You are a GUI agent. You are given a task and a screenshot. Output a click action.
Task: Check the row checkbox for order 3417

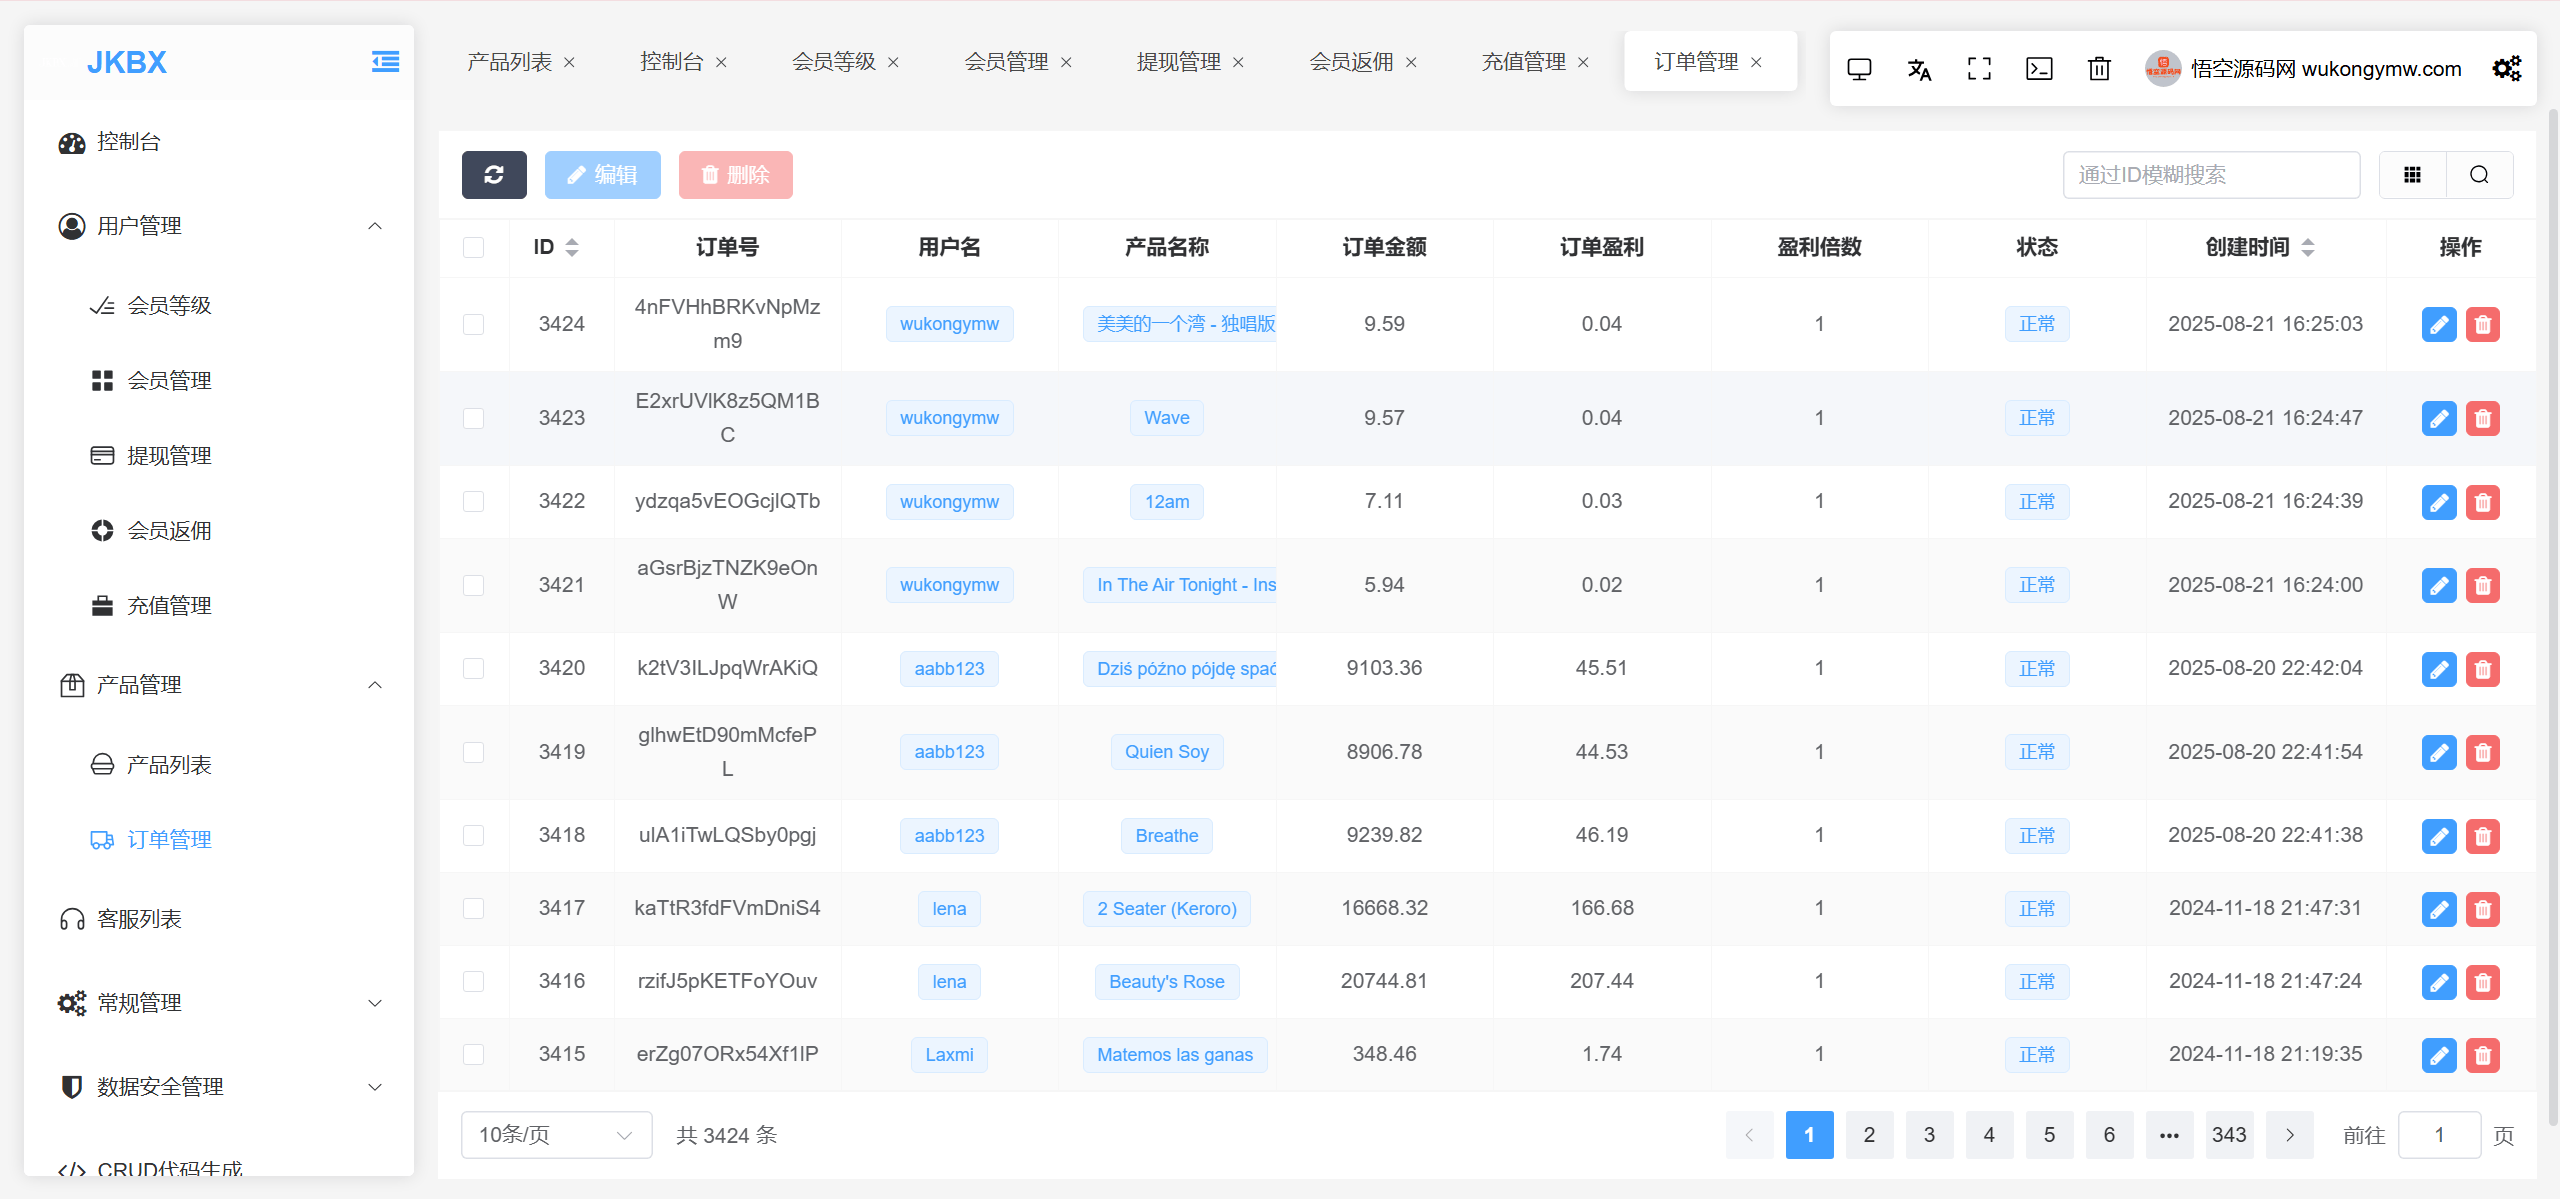pos(474,908)
